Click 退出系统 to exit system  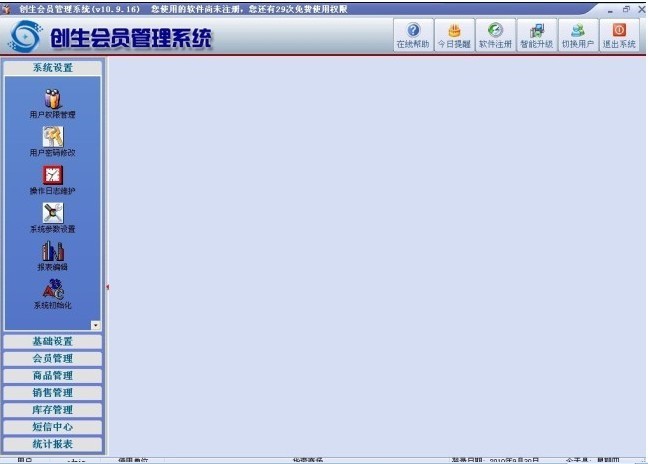[x=619, y=36]
